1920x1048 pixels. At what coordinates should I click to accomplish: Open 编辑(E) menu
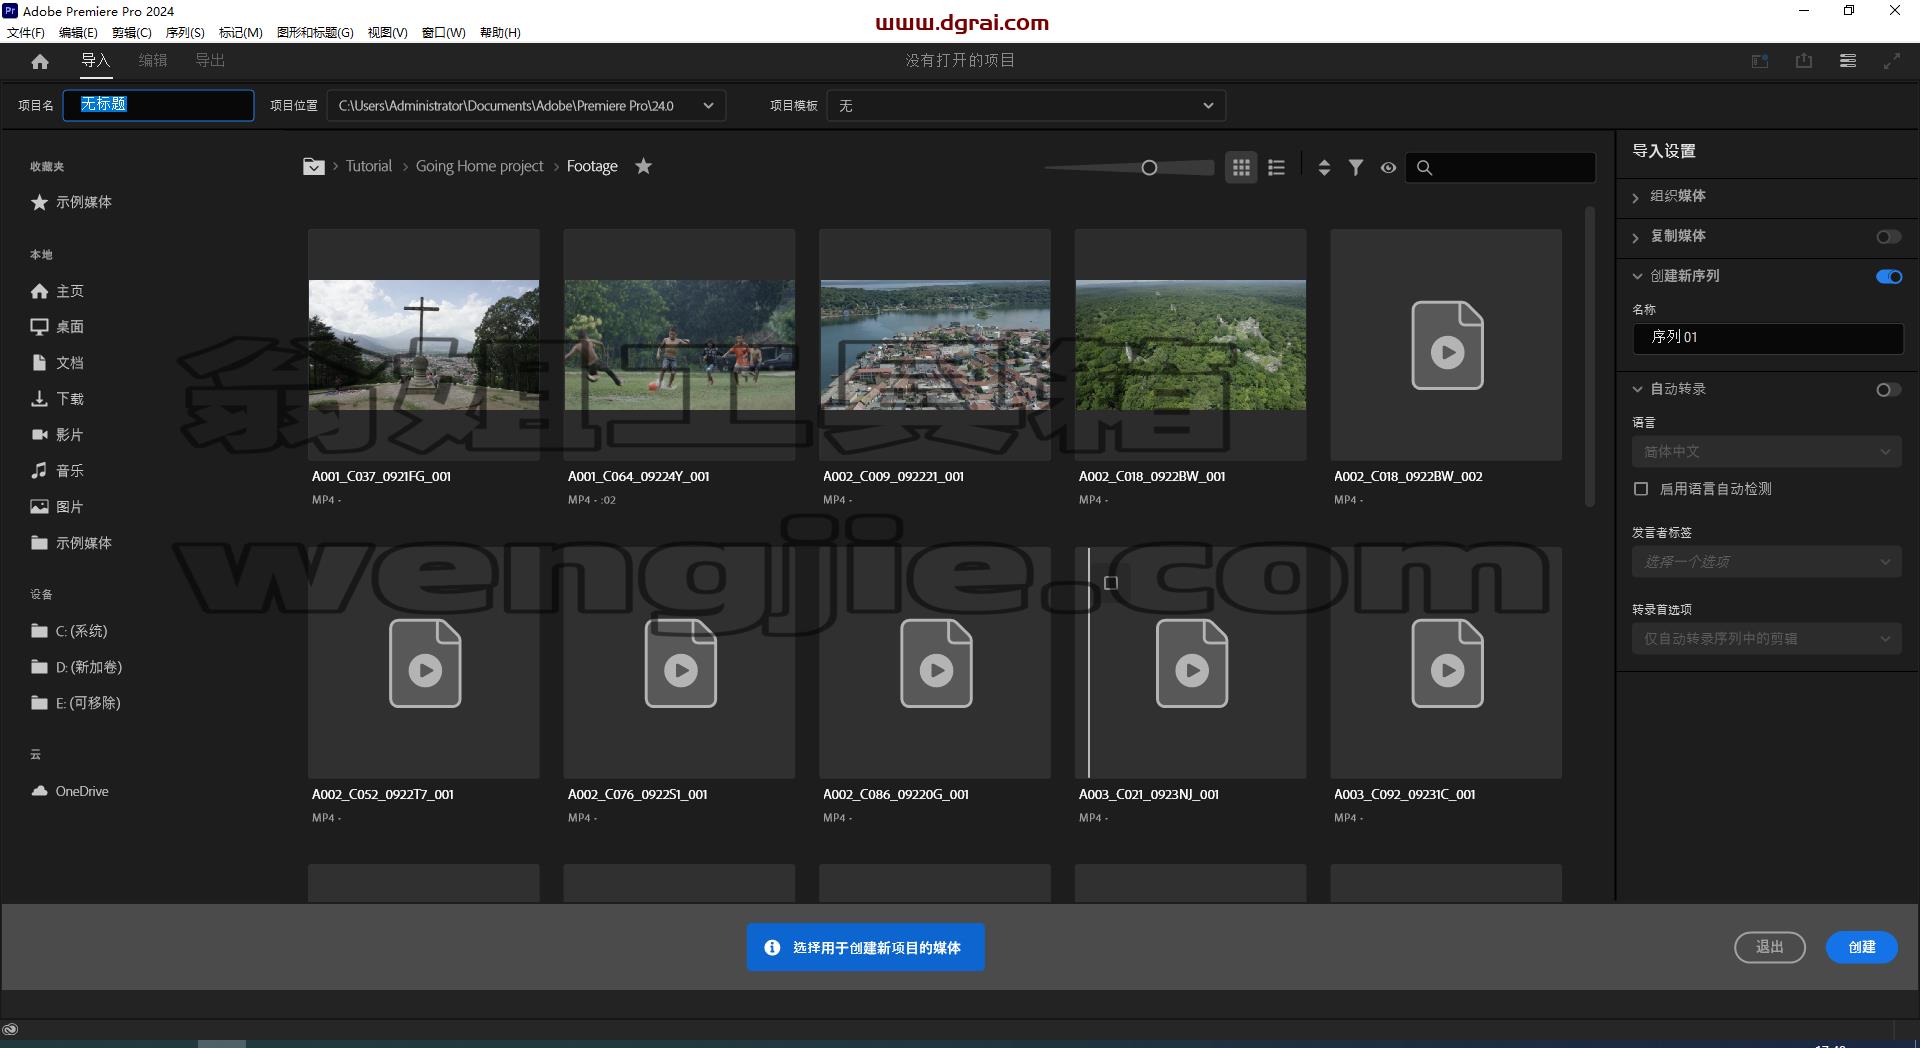(78, 32)
